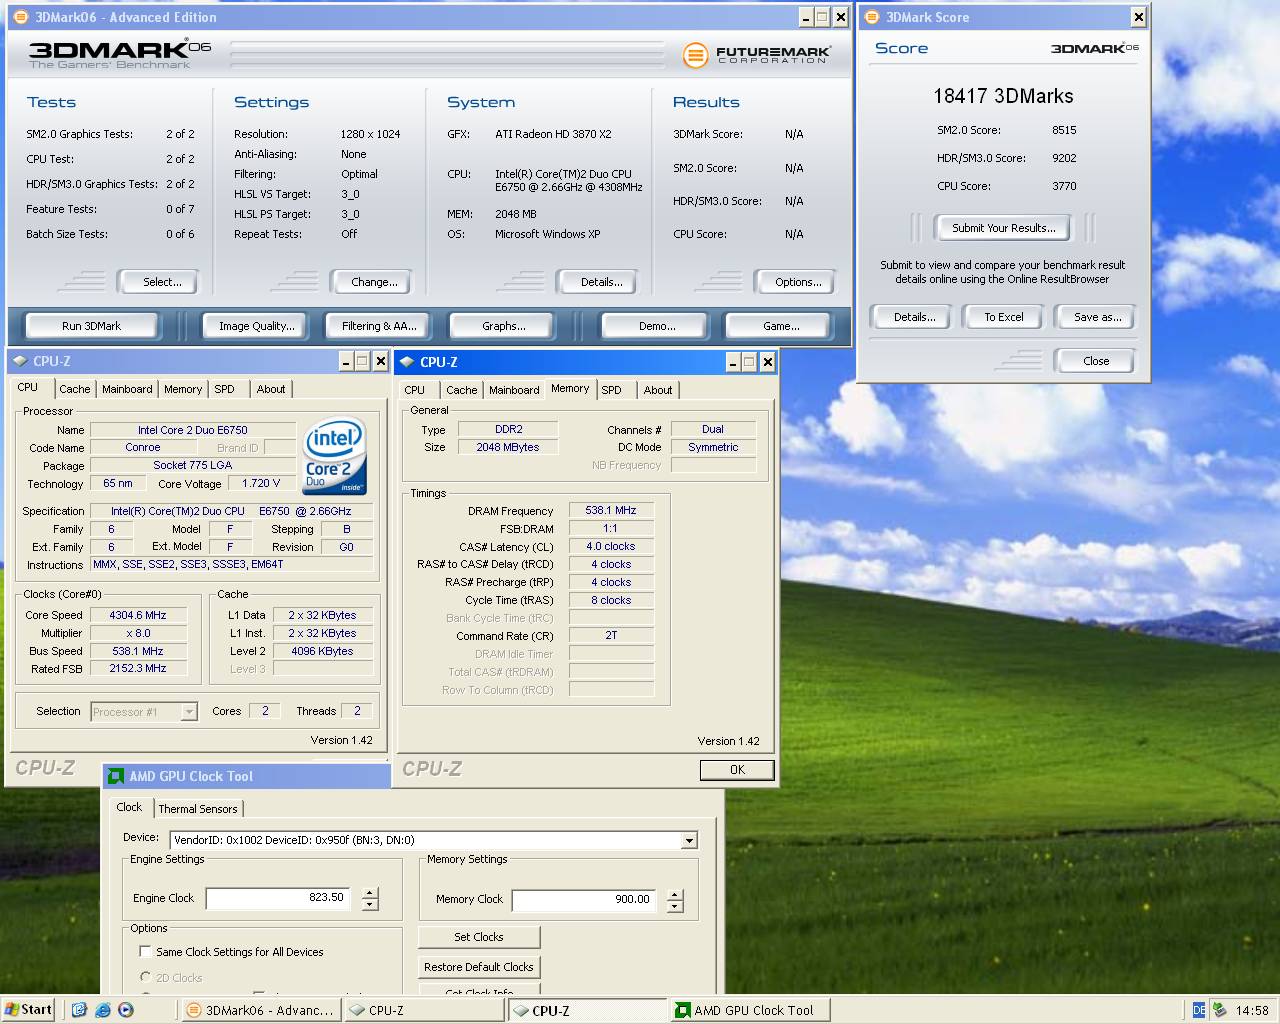The height and width of the screenshot is (1024, 1280).
Task: Click OK in the CPU-Z memory window
Action: [x=737, y=770]
